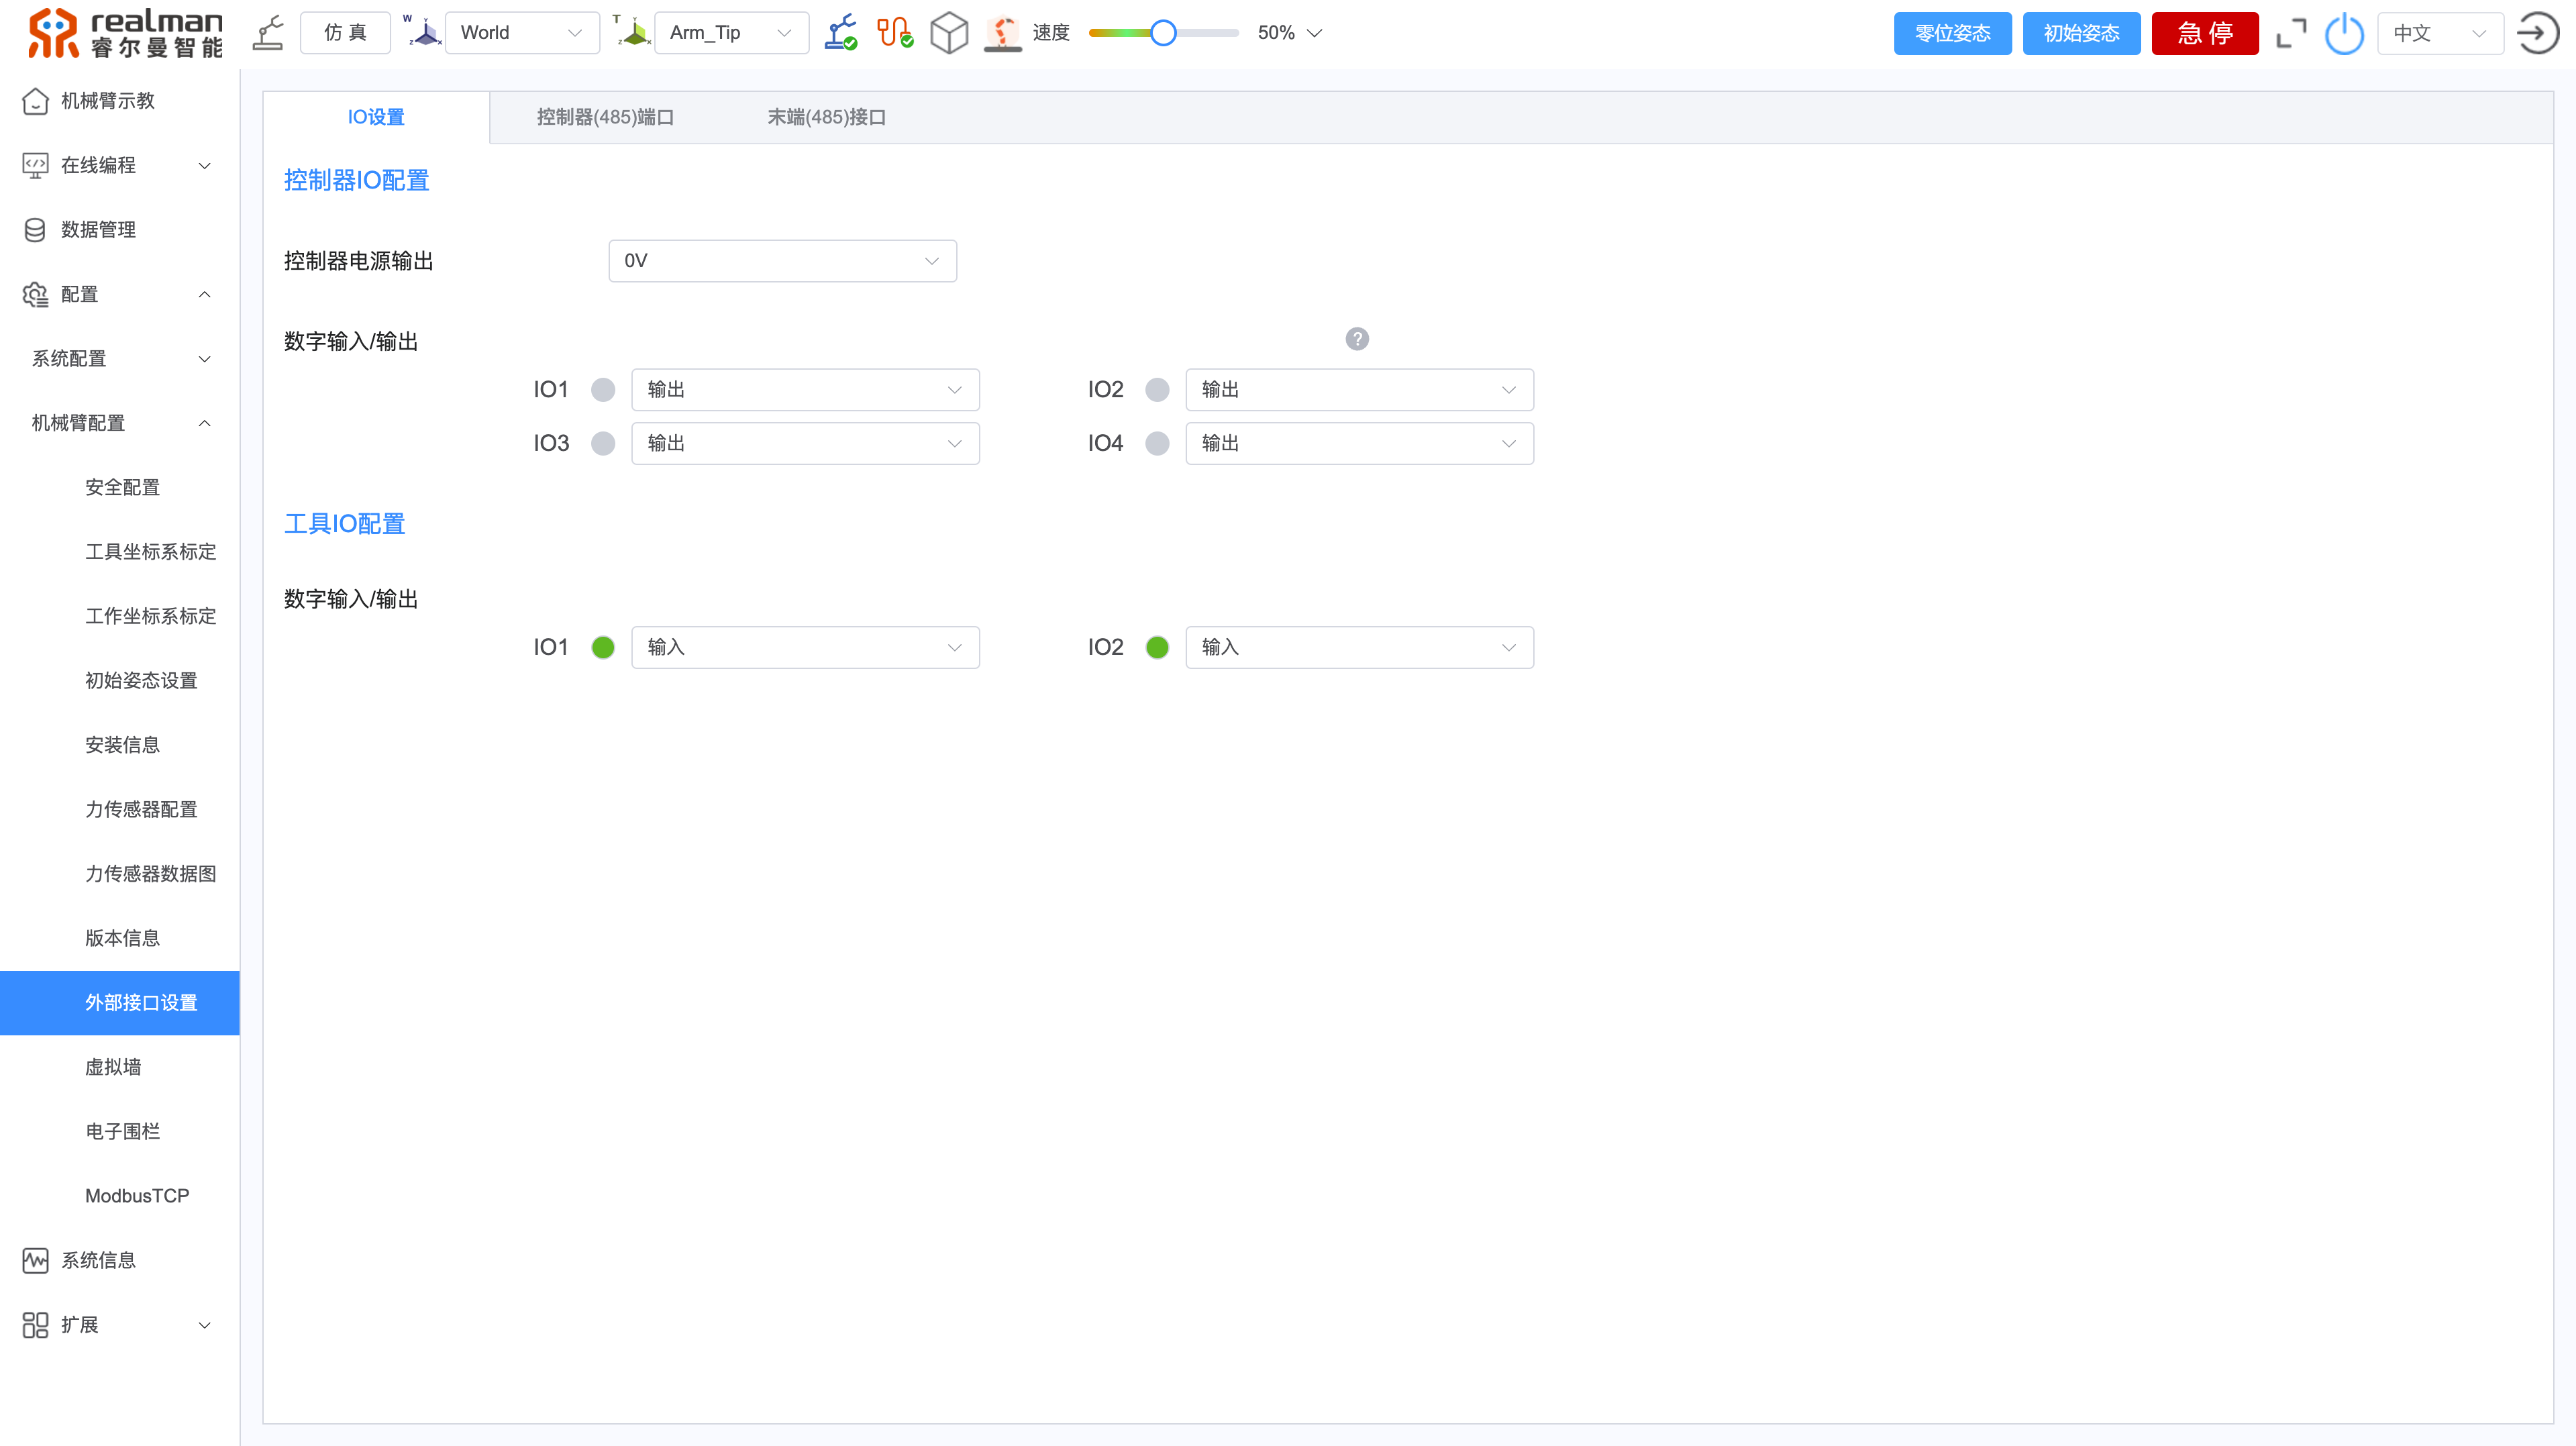Click the arm status icon with green check
Image resolution: width=2576 pixels, height=1446 pixels.
[x=840, y=33]
